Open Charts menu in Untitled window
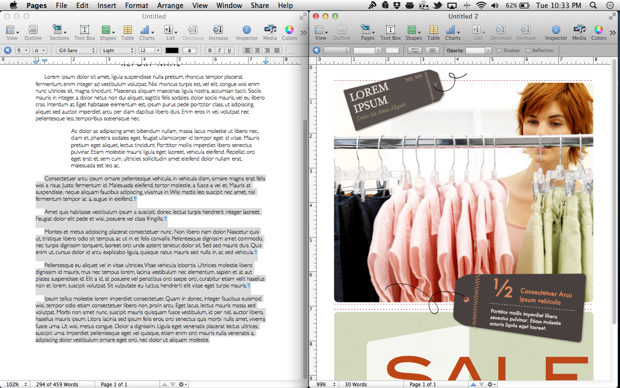This screenshot has width=620, height=388. pyautogui.click(x=146, y=32)
